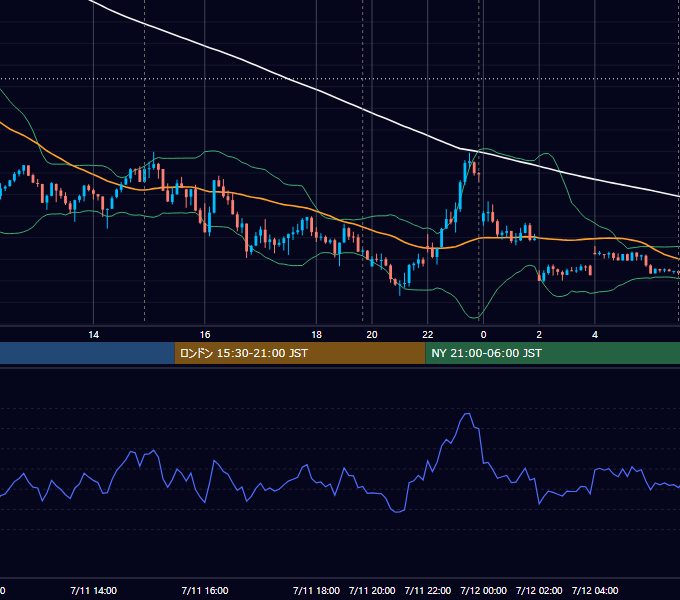Click the 7/11 22:00 date label
This screenshot has height=600, width=680.
point(428,590)
